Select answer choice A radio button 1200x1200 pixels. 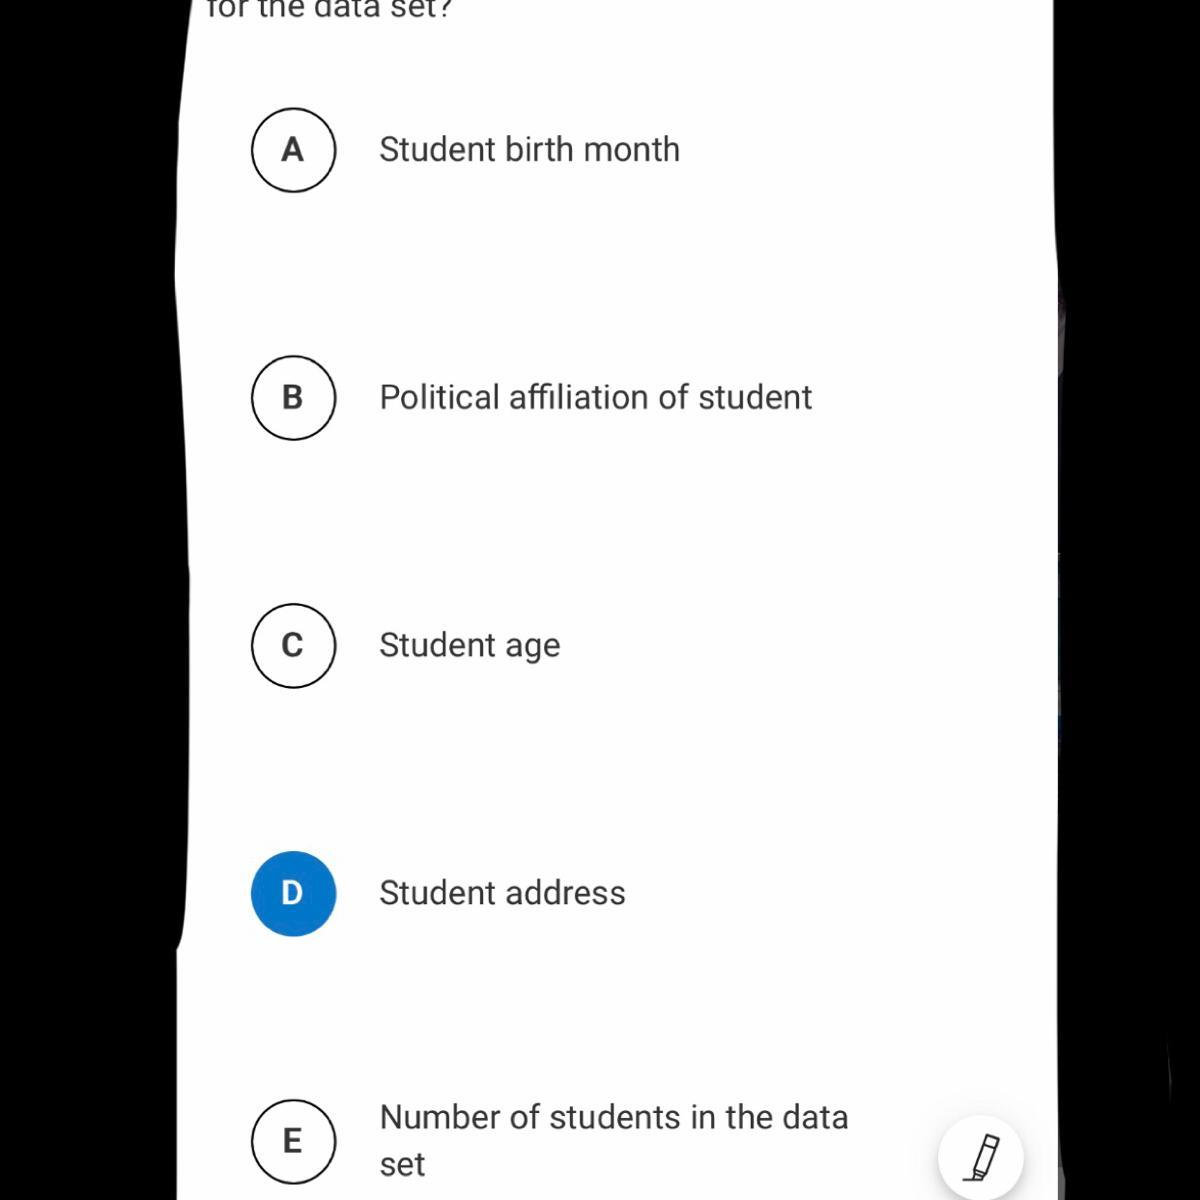(x=292, y=150)
